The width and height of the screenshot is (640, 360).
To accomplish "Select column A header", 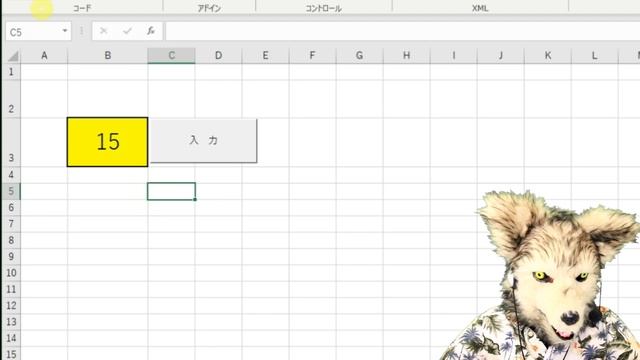I will (x=44, y=56).
